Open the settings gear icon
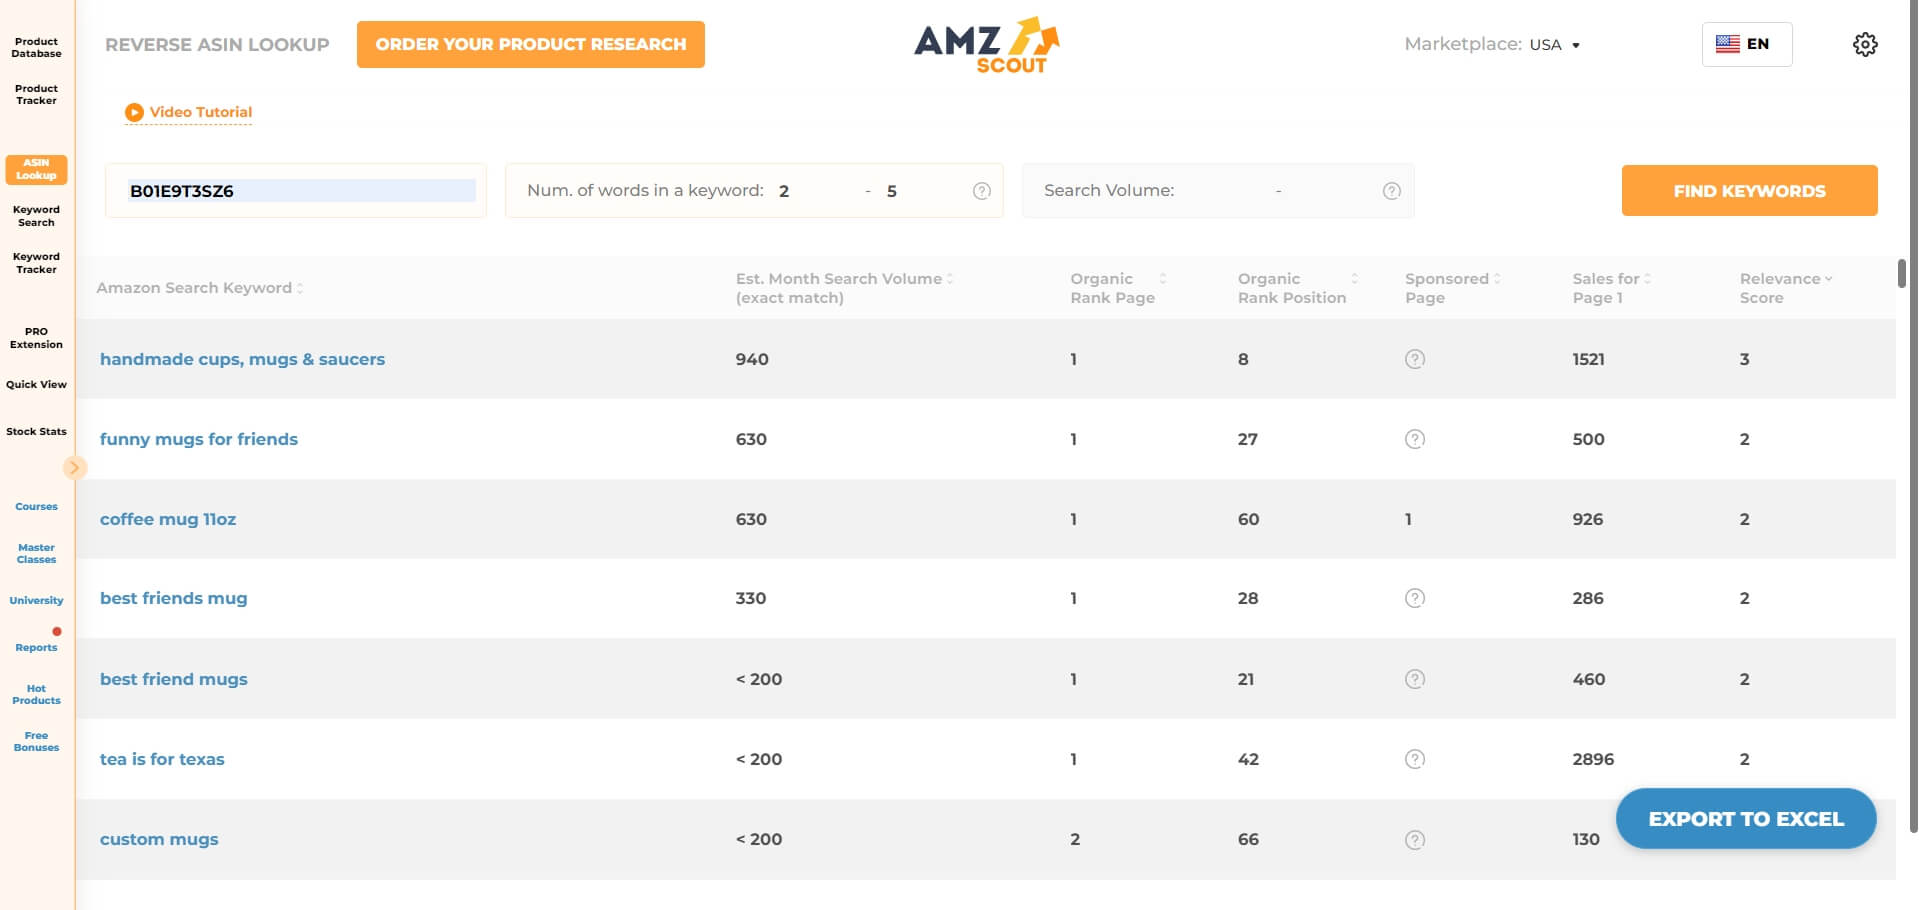 point(1865,44)
